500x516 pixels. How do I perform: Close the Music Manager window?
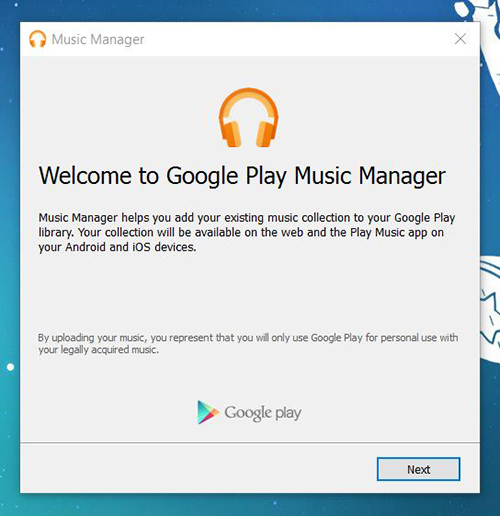tap(460, 39)
